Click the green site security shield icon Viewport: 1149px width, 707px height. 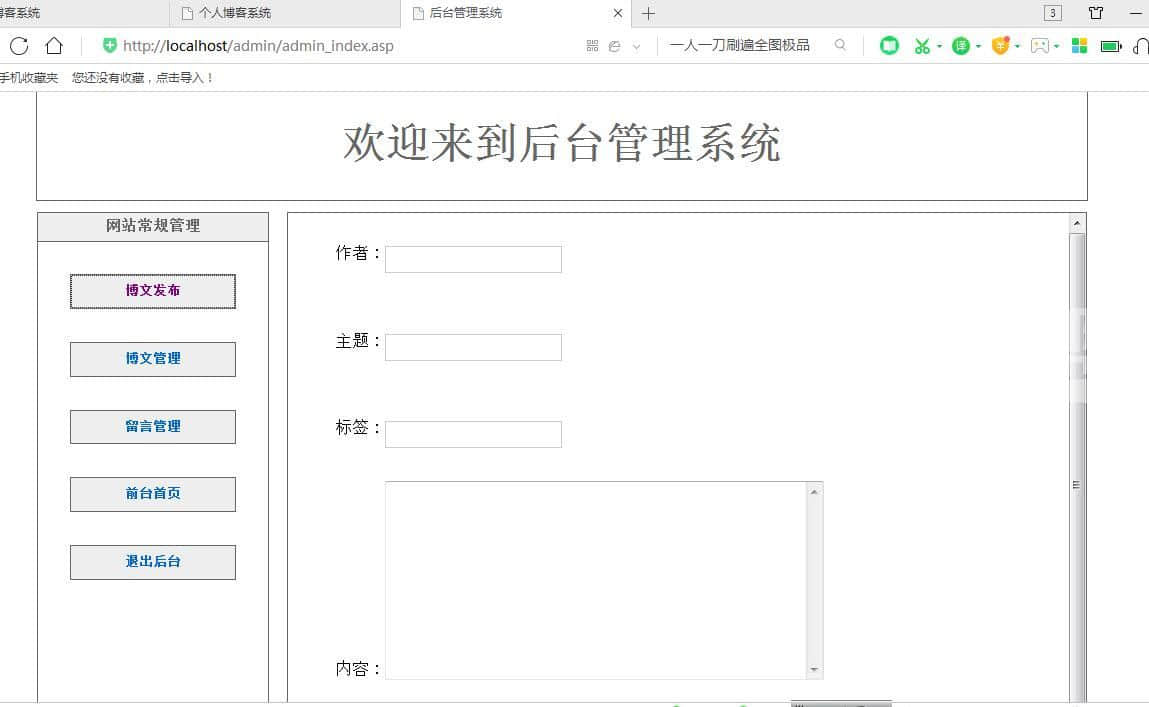tap(110, 45)
